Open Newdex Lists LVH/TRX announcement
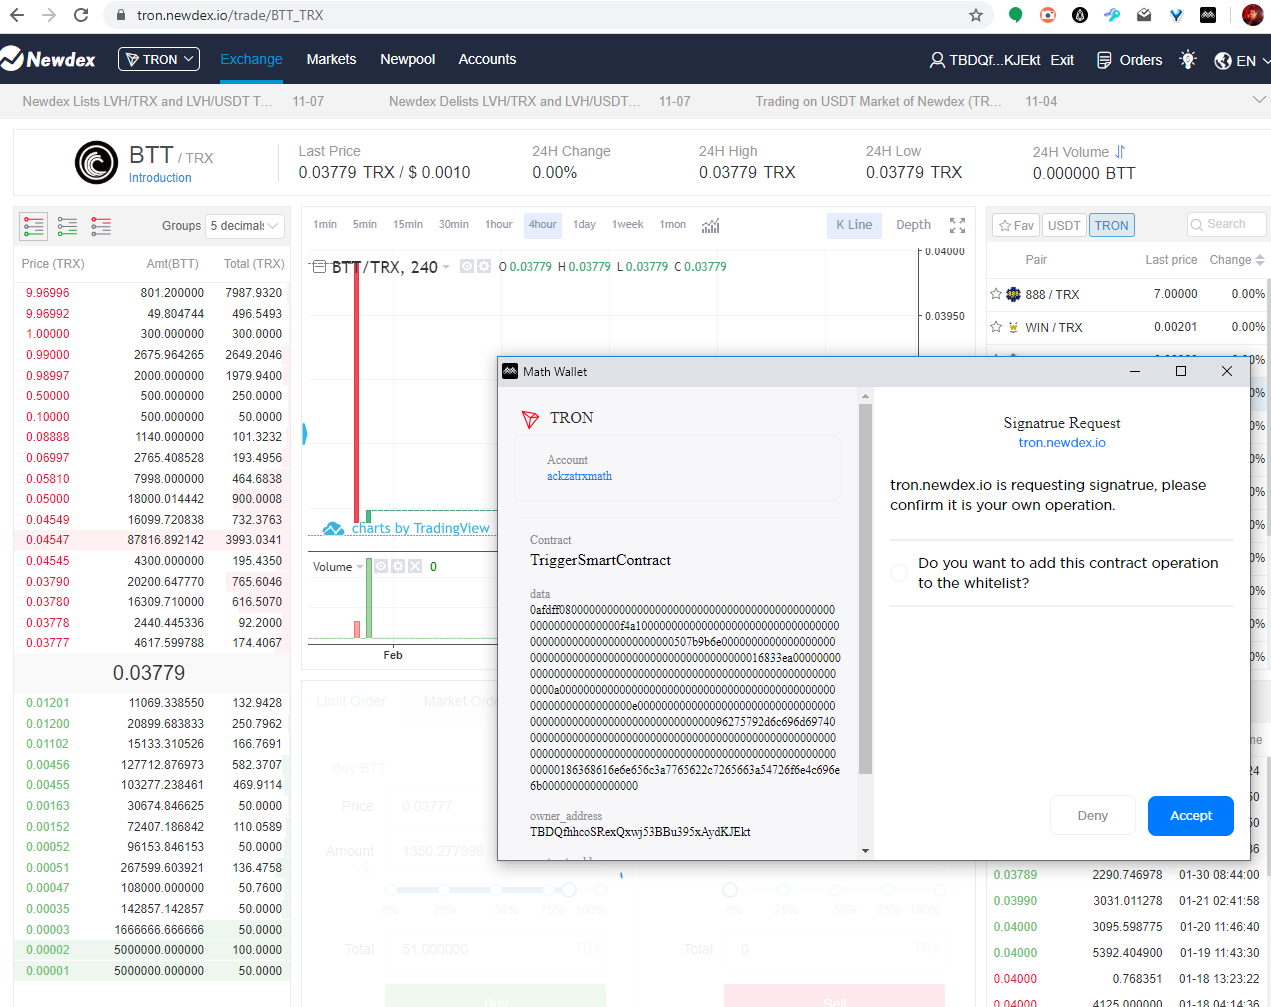The image size is (1271, 1007). 147,101
